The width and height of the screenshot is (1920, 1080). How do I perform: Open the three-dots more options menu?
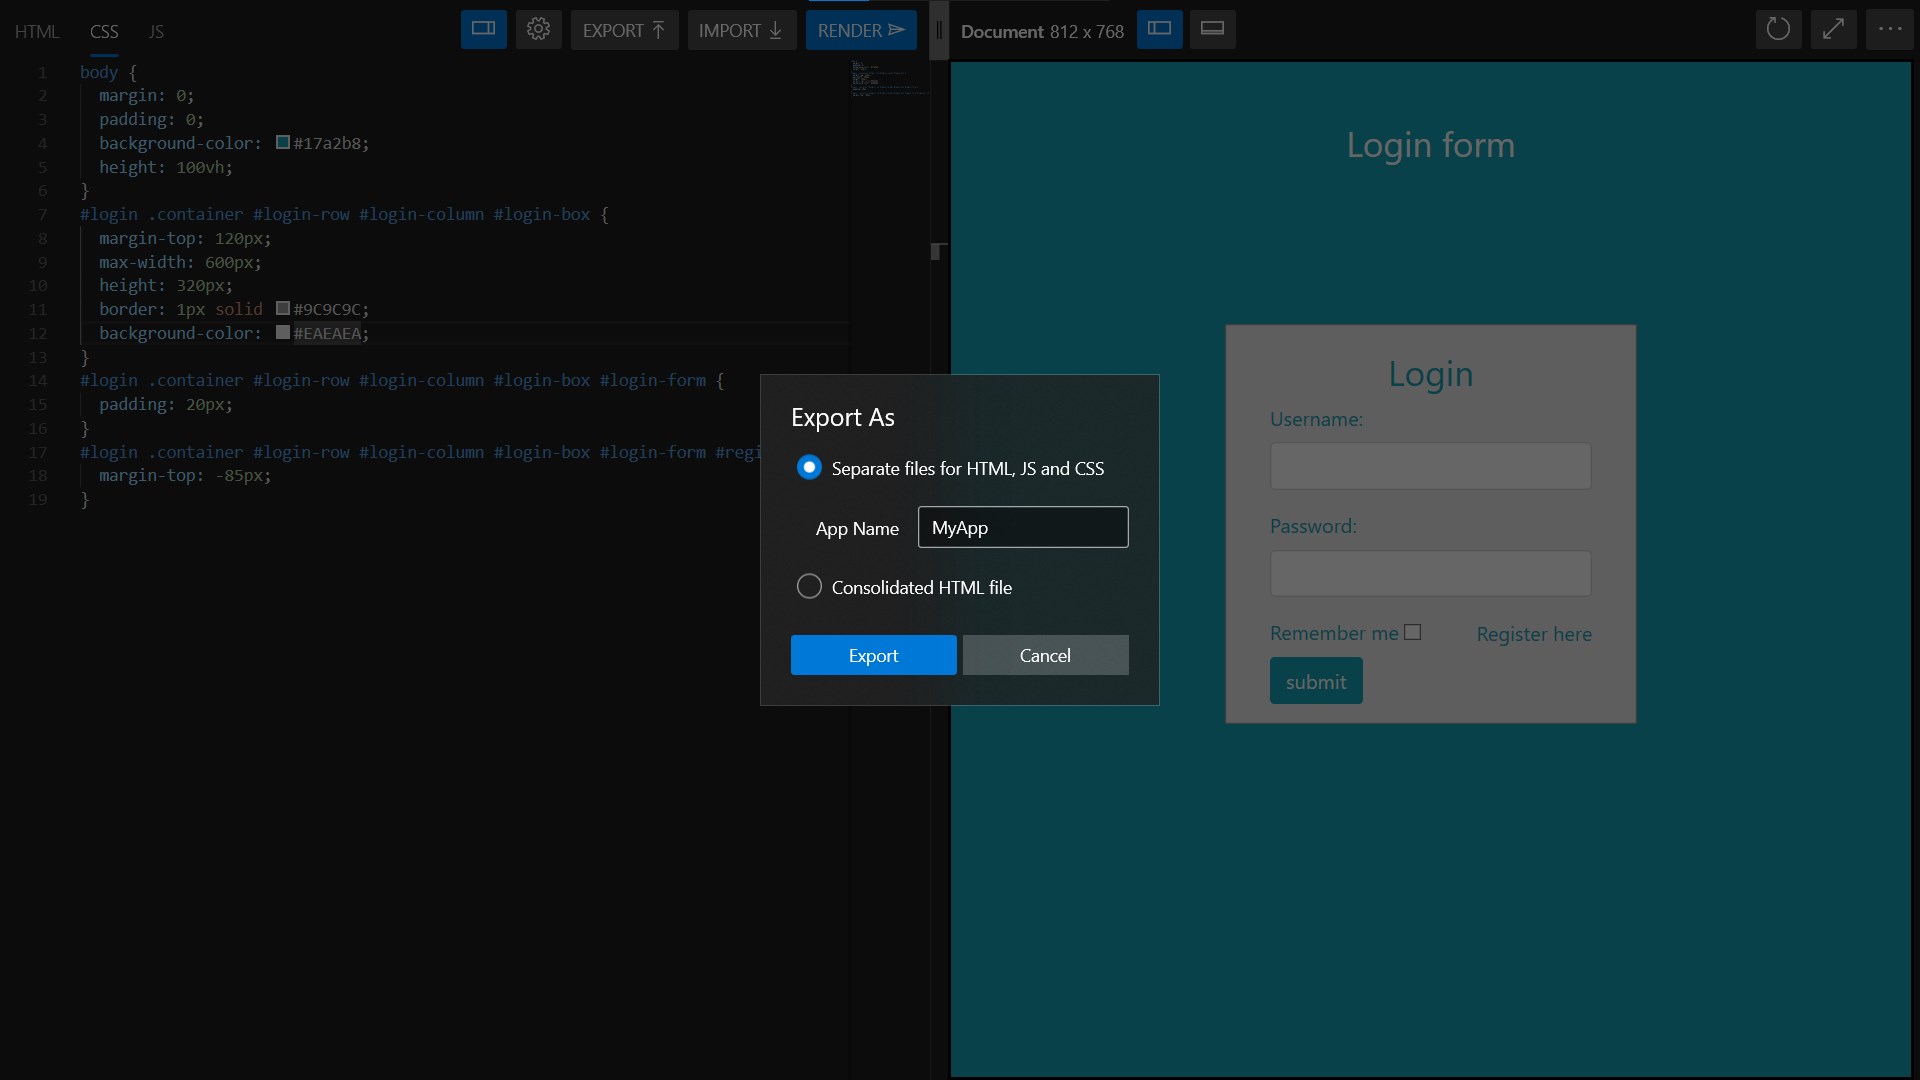tap(1889, 29)
